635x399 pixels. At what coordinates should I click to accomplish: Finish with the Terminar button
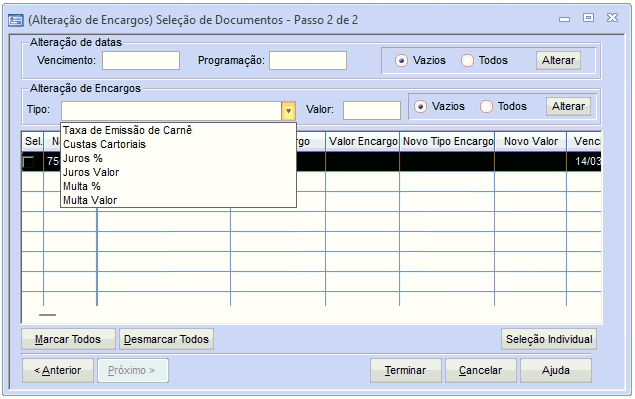pos(405,371)
